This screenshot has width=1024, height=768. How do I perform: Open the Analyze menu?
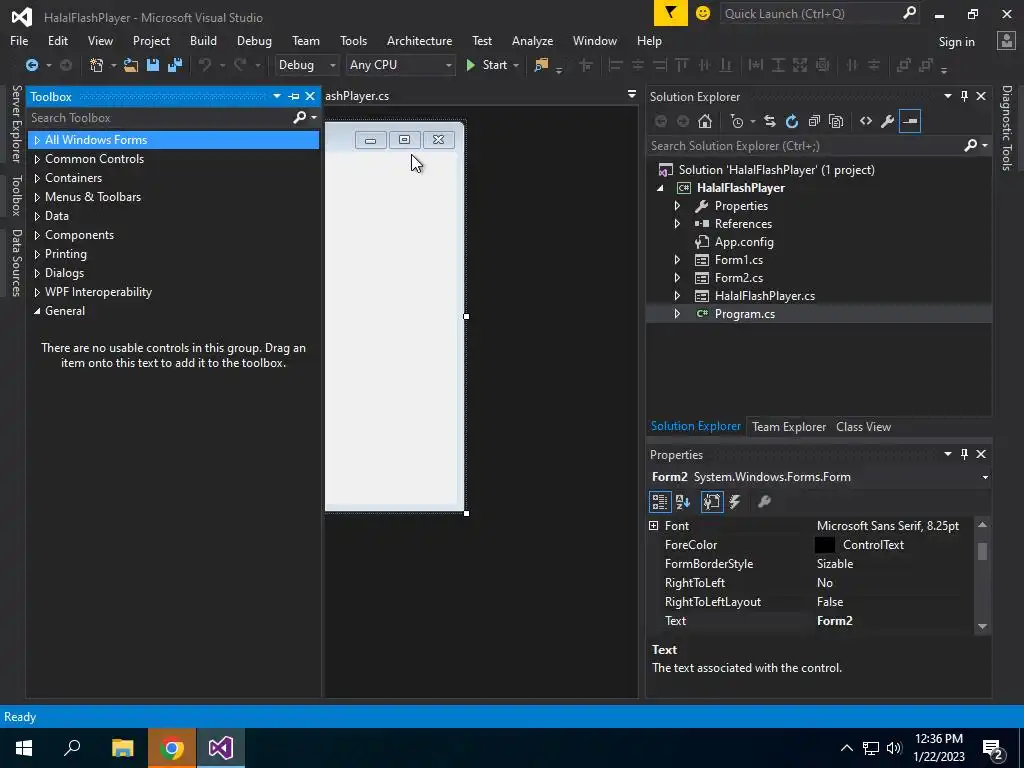click(x=532, y=40)
